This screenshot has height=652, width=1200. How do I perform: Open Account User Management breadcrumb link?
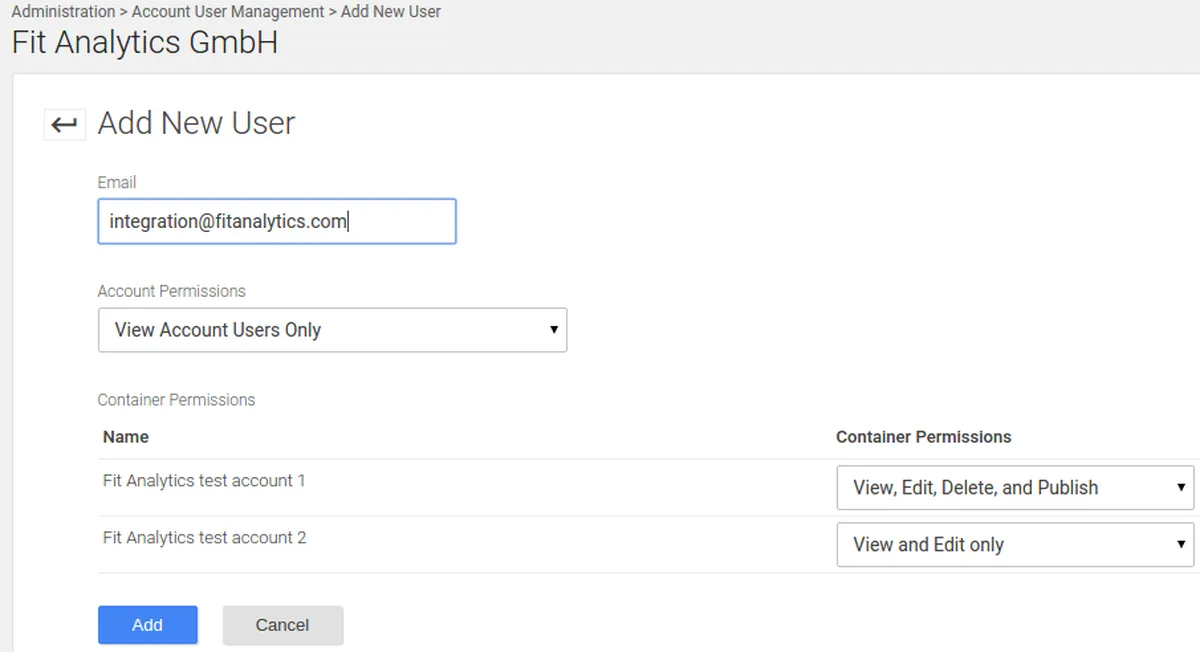click(228, 12)
